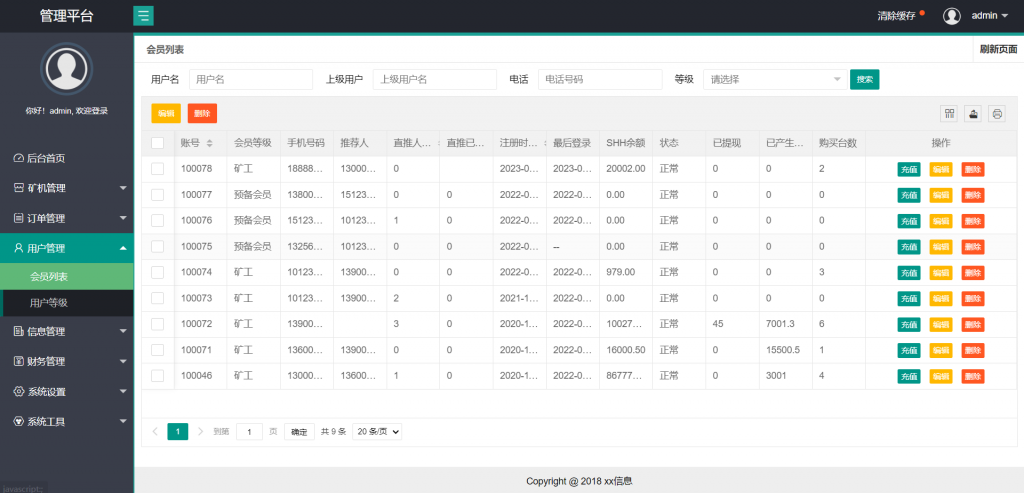Image resolution: width=1024 pixels, height=493 pixels.
Task: Focus the 上级用户 input field
Action: point(435,80)
